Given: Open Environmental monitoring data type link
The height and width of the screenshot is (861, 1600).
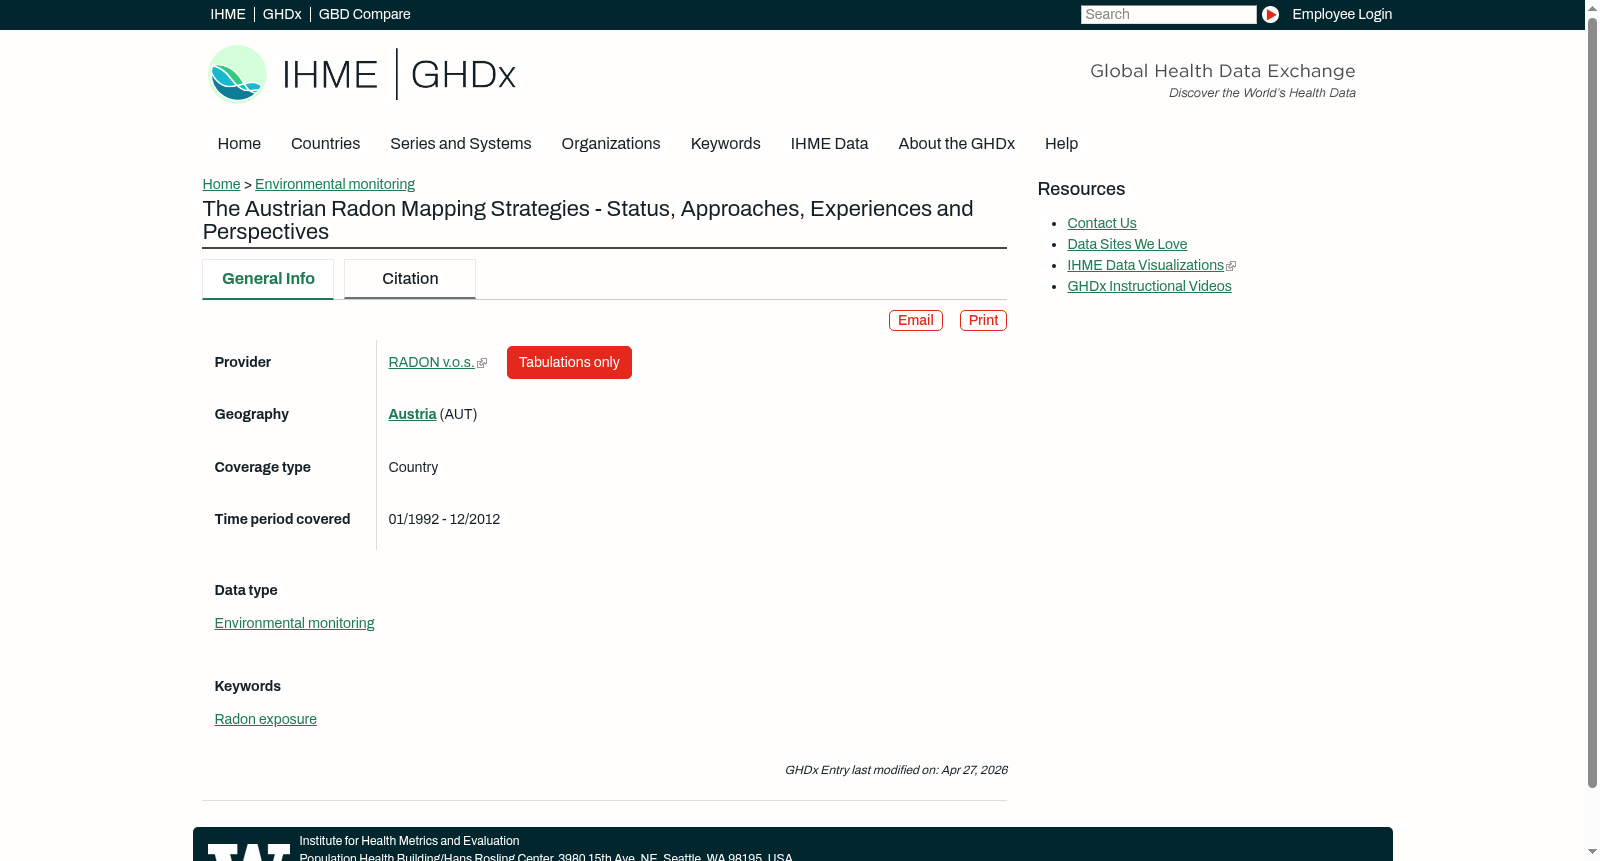Looking at the screenshot, I should [x=294, y=623].
